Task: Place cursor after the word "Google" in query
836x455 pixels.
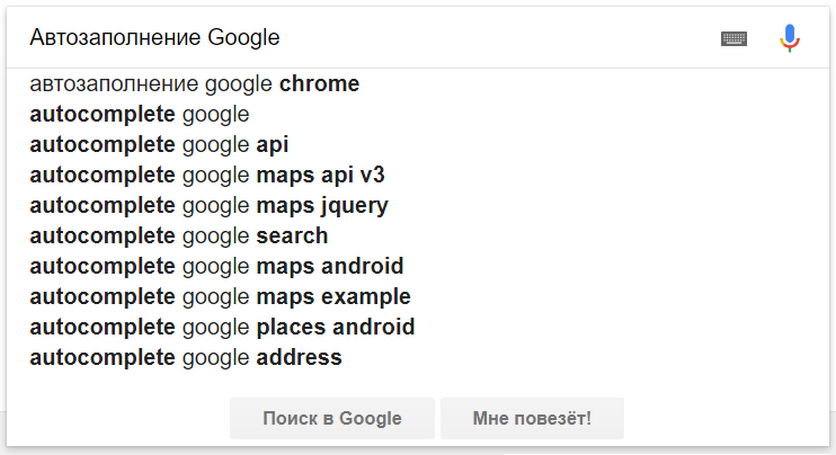Action: tap(281, 39)
